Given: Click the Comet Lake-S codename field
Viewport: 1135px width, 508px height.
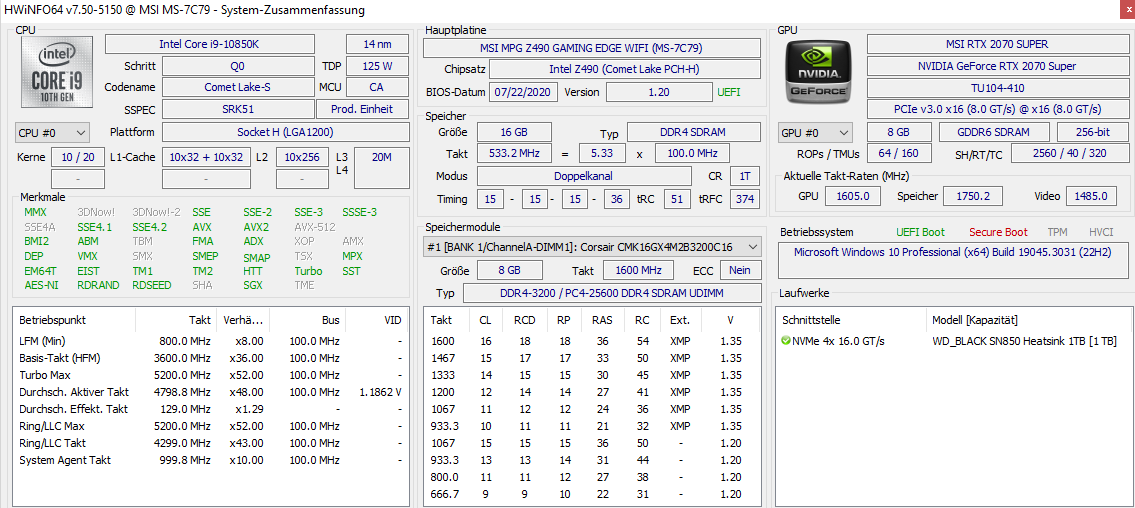Looking at the screenshot, I should [237, 87].
